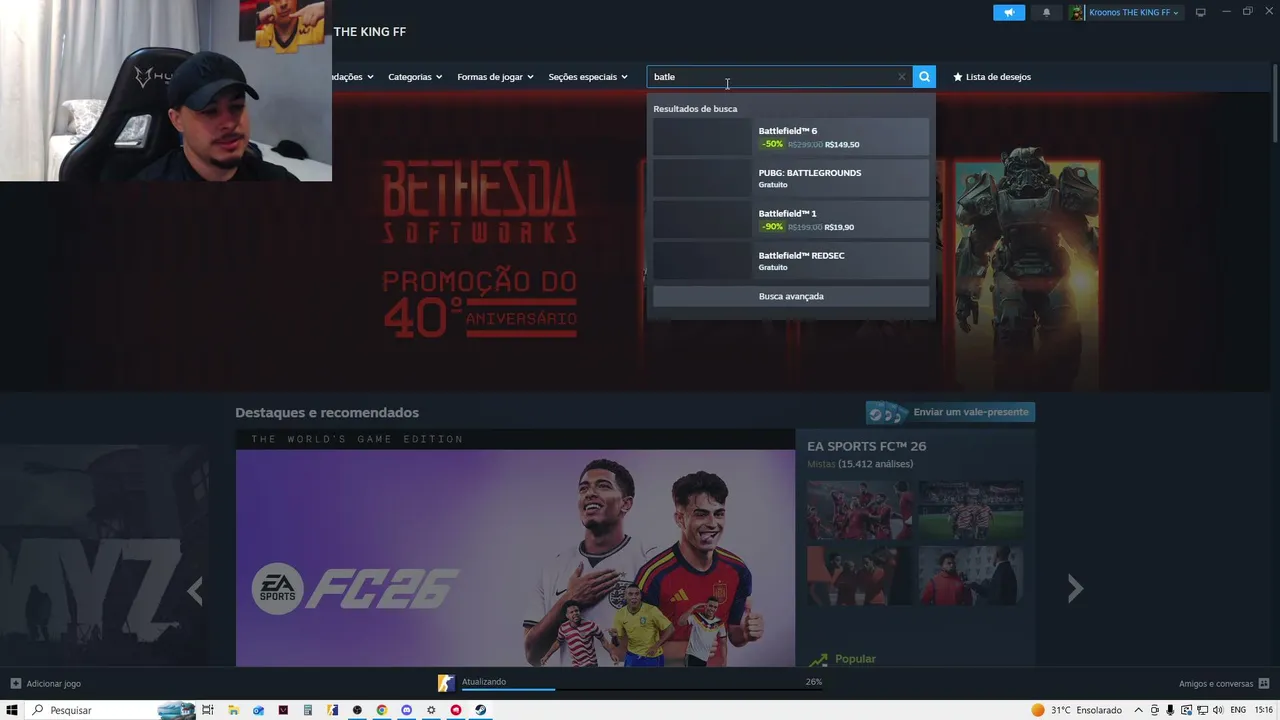Click the gift card icon
Viewport: 1280px width, 720px height.
[887, 413]
